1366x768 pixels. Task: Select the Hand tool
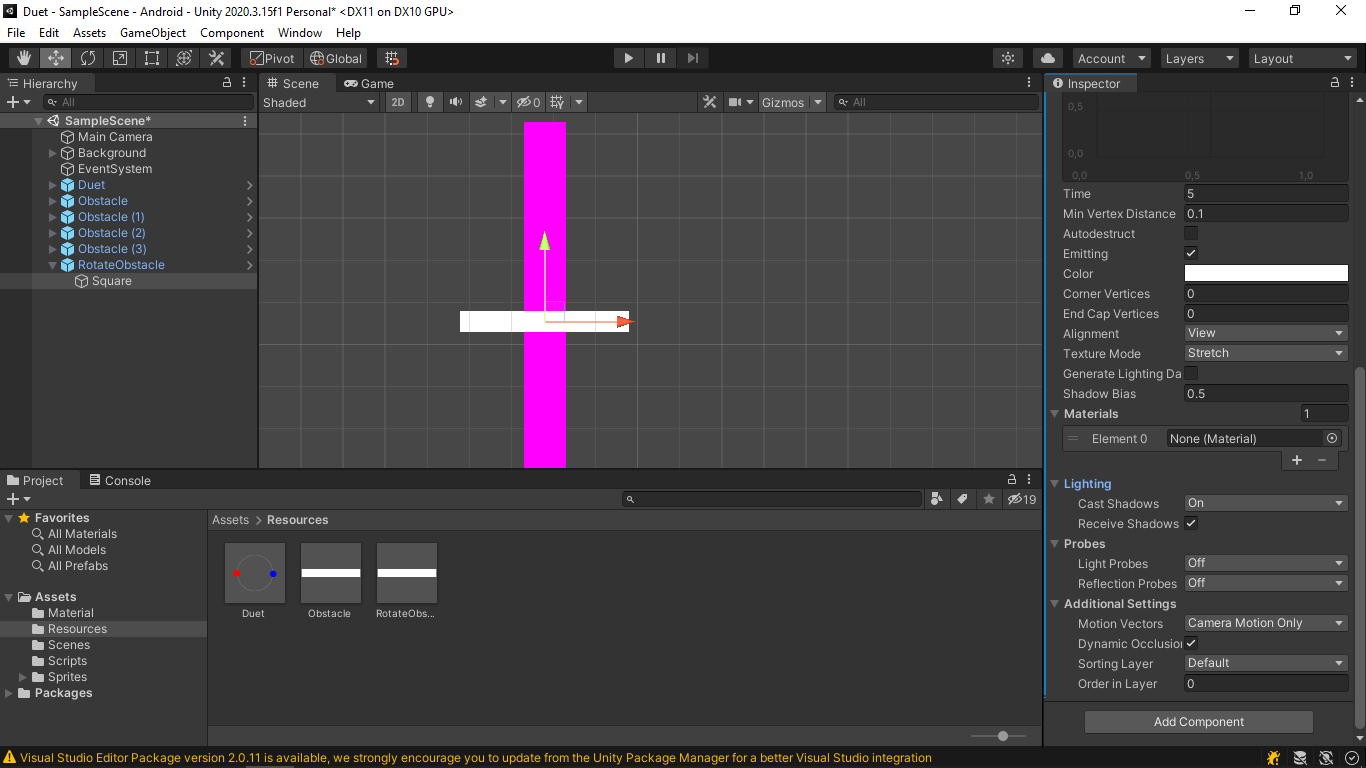click(24, 58)
